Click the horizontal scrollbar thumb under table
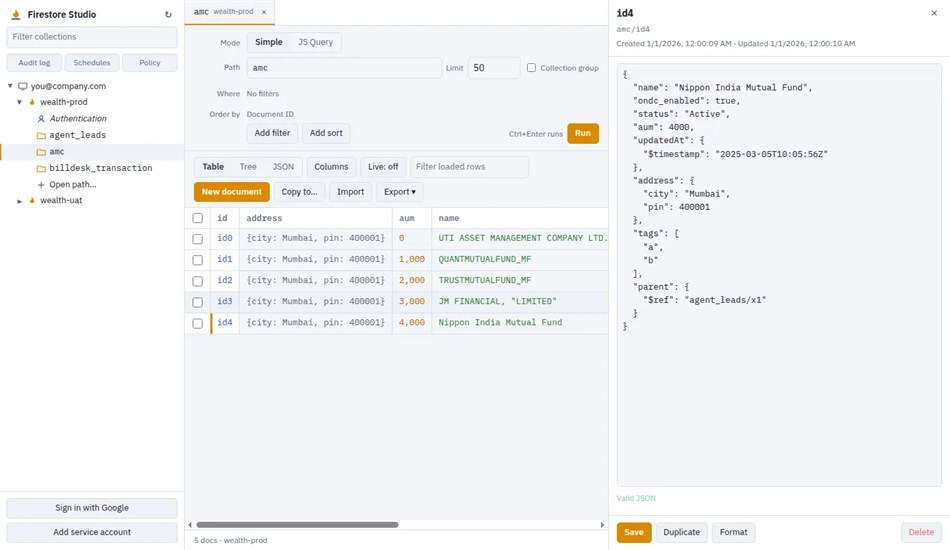 pos(297,525)
